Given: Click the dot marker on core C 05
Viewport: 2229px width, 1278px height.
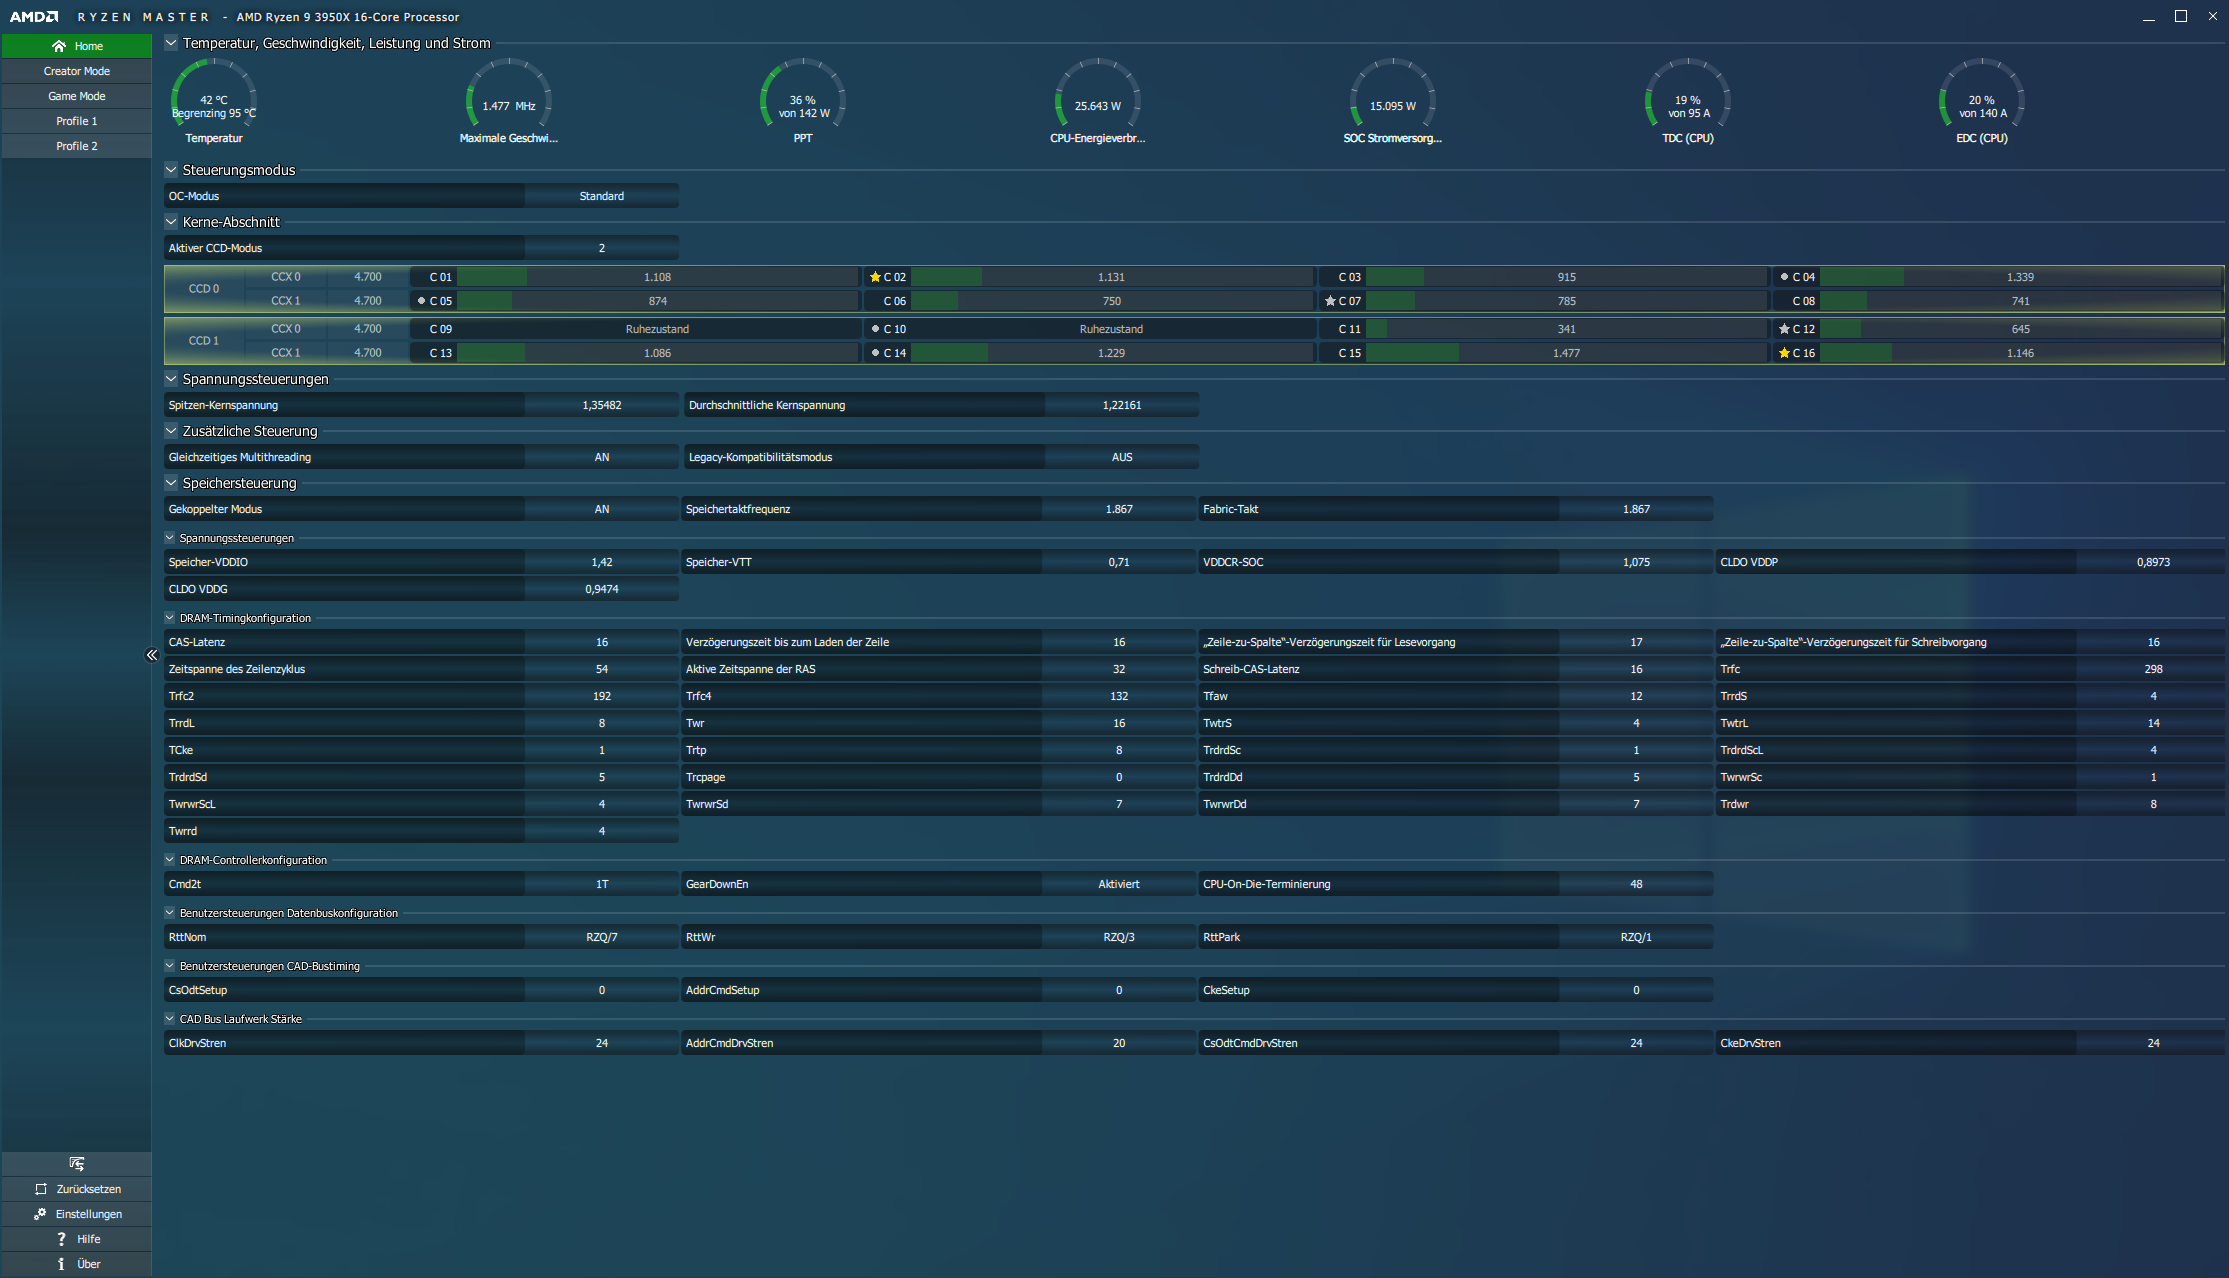Looking at the screenshot, I should point(421,301).
